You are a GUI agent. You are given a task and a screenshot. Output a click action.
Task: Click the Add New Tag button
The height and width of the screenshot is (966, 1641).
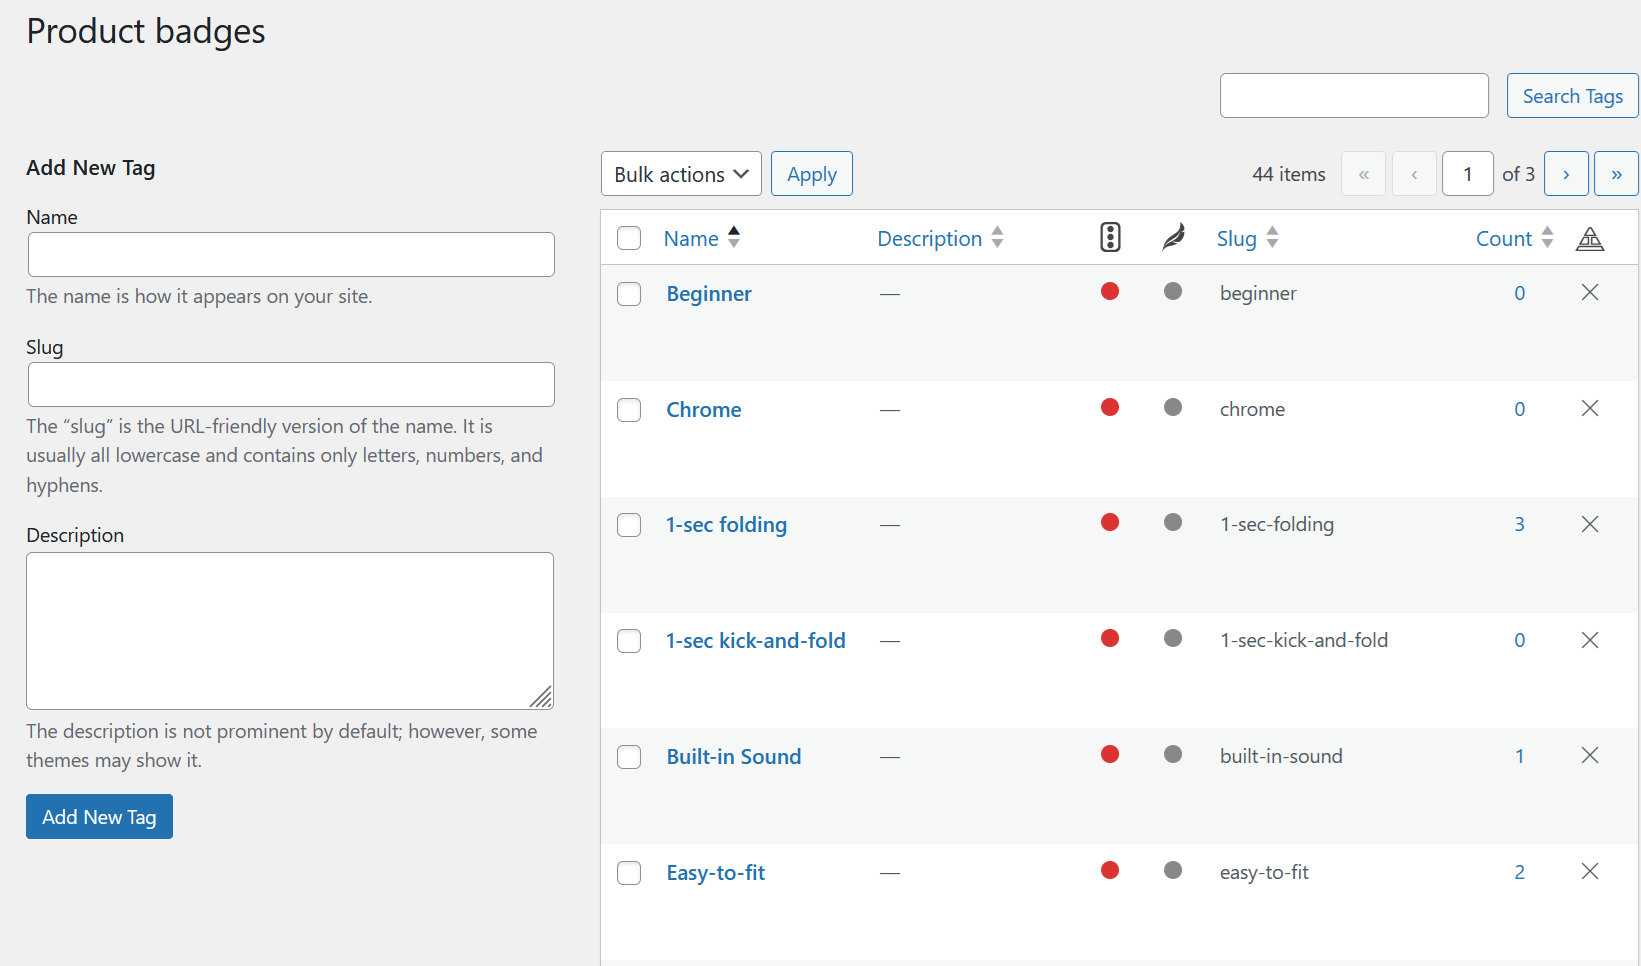tap(99, 817)
